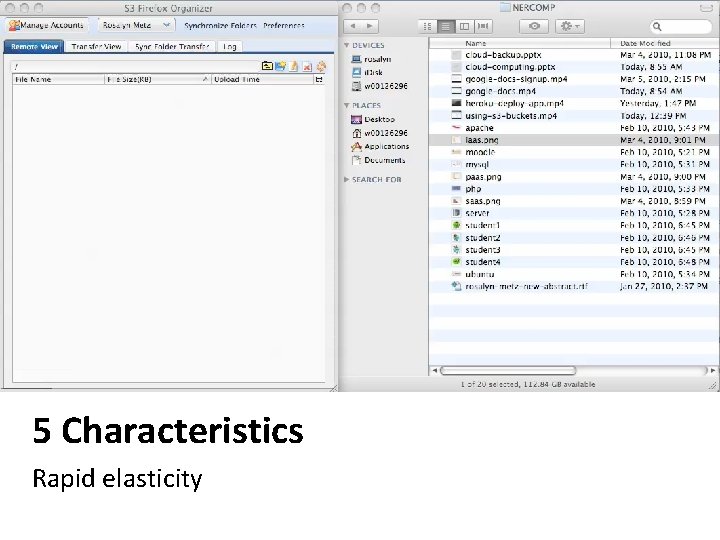Switch Finder to Cover Flow view
720x540 pixels.
click(x=483, y=26)
